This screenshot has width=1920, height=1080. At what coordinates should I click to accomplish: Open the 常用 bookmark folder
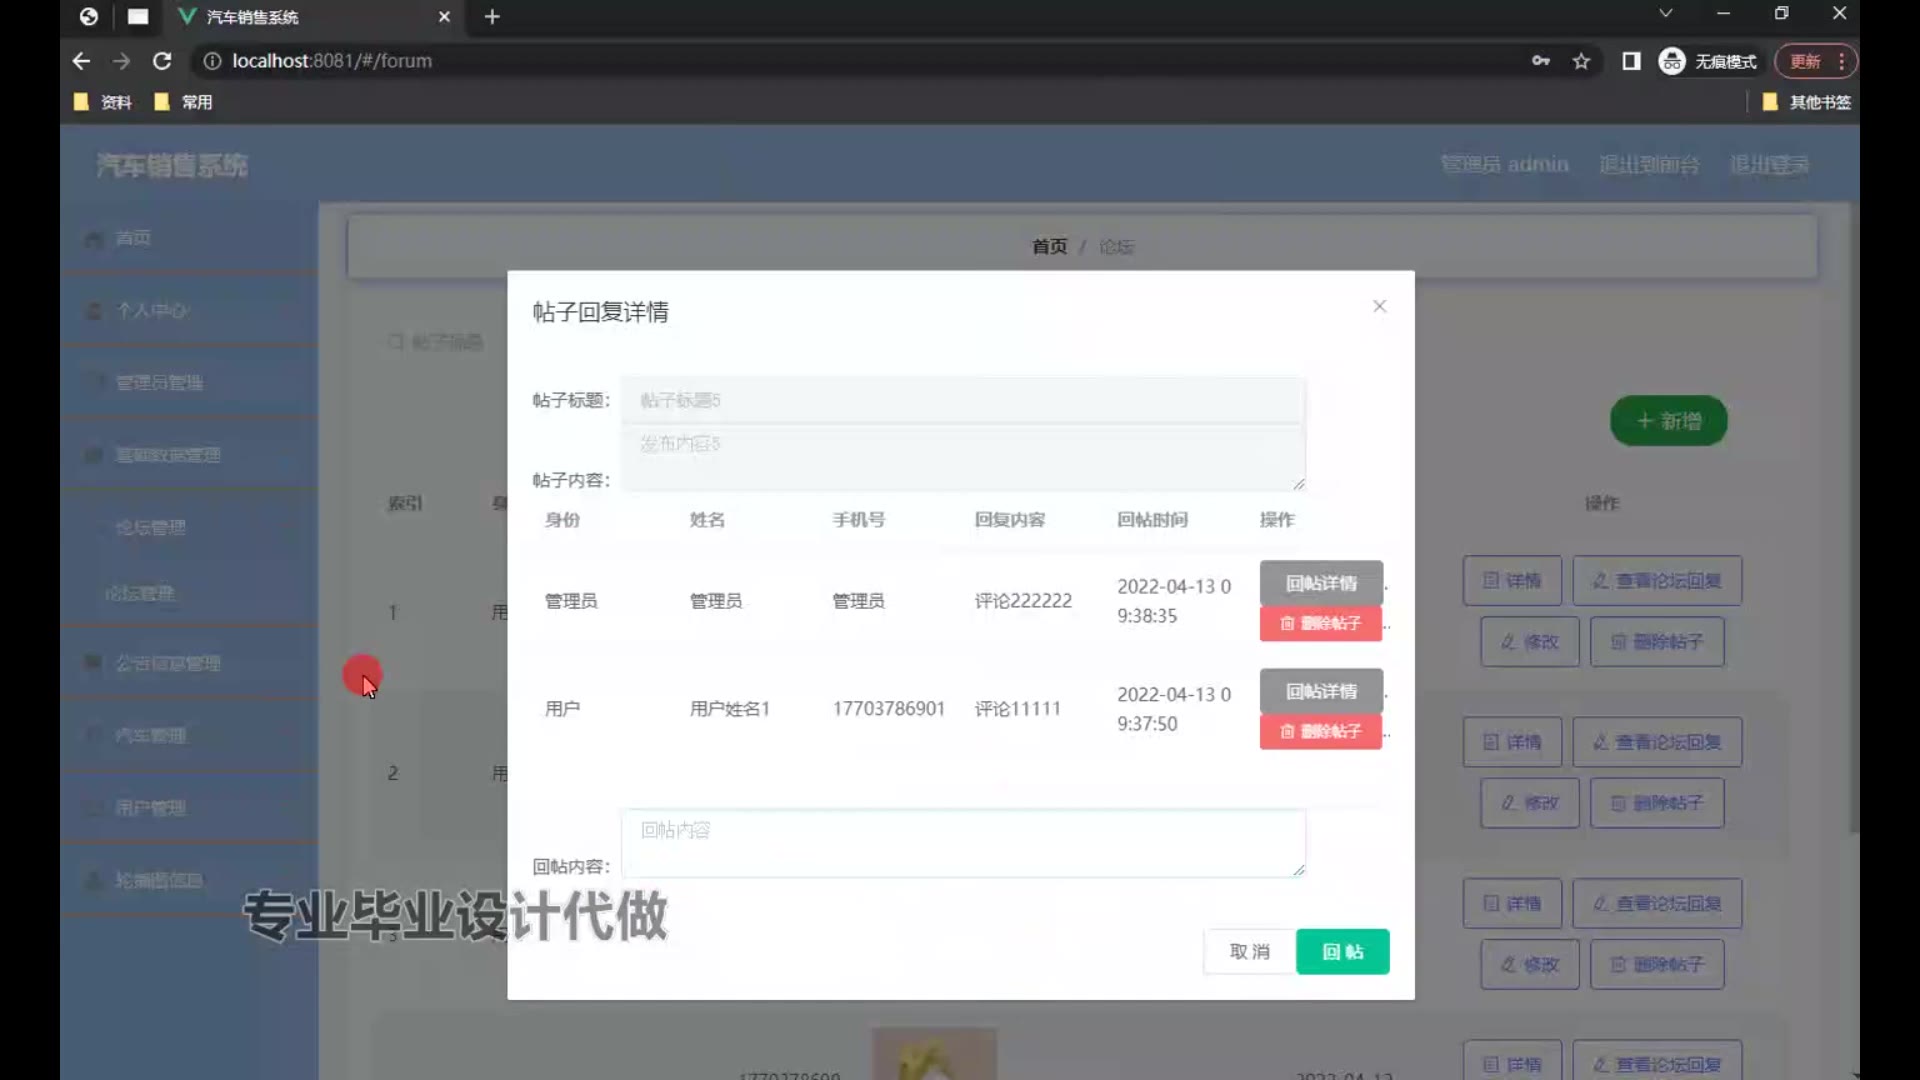(184, 102)
